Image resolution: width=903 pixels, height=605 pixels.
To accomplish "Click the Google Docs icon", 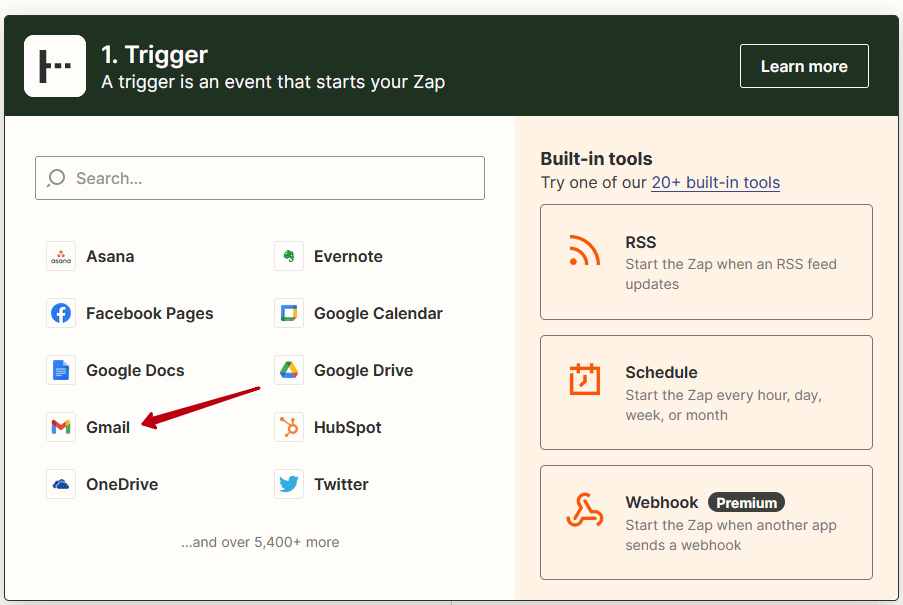I will point(60,370).
